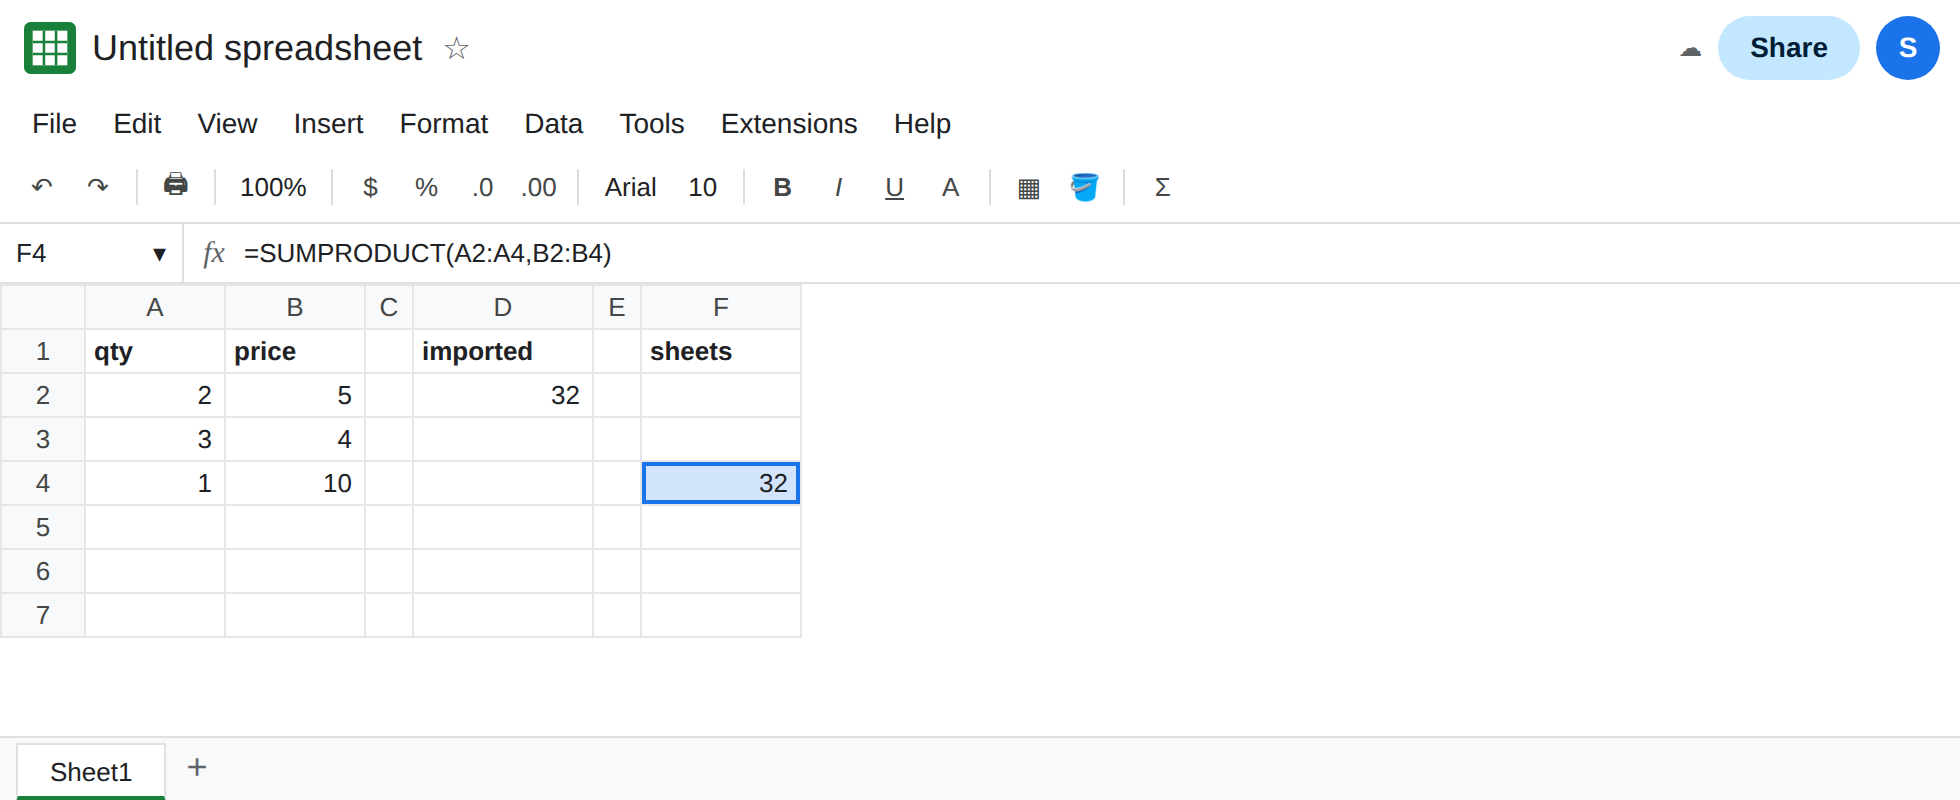
Task: Open the Data menu
Action: pos(553,123)
